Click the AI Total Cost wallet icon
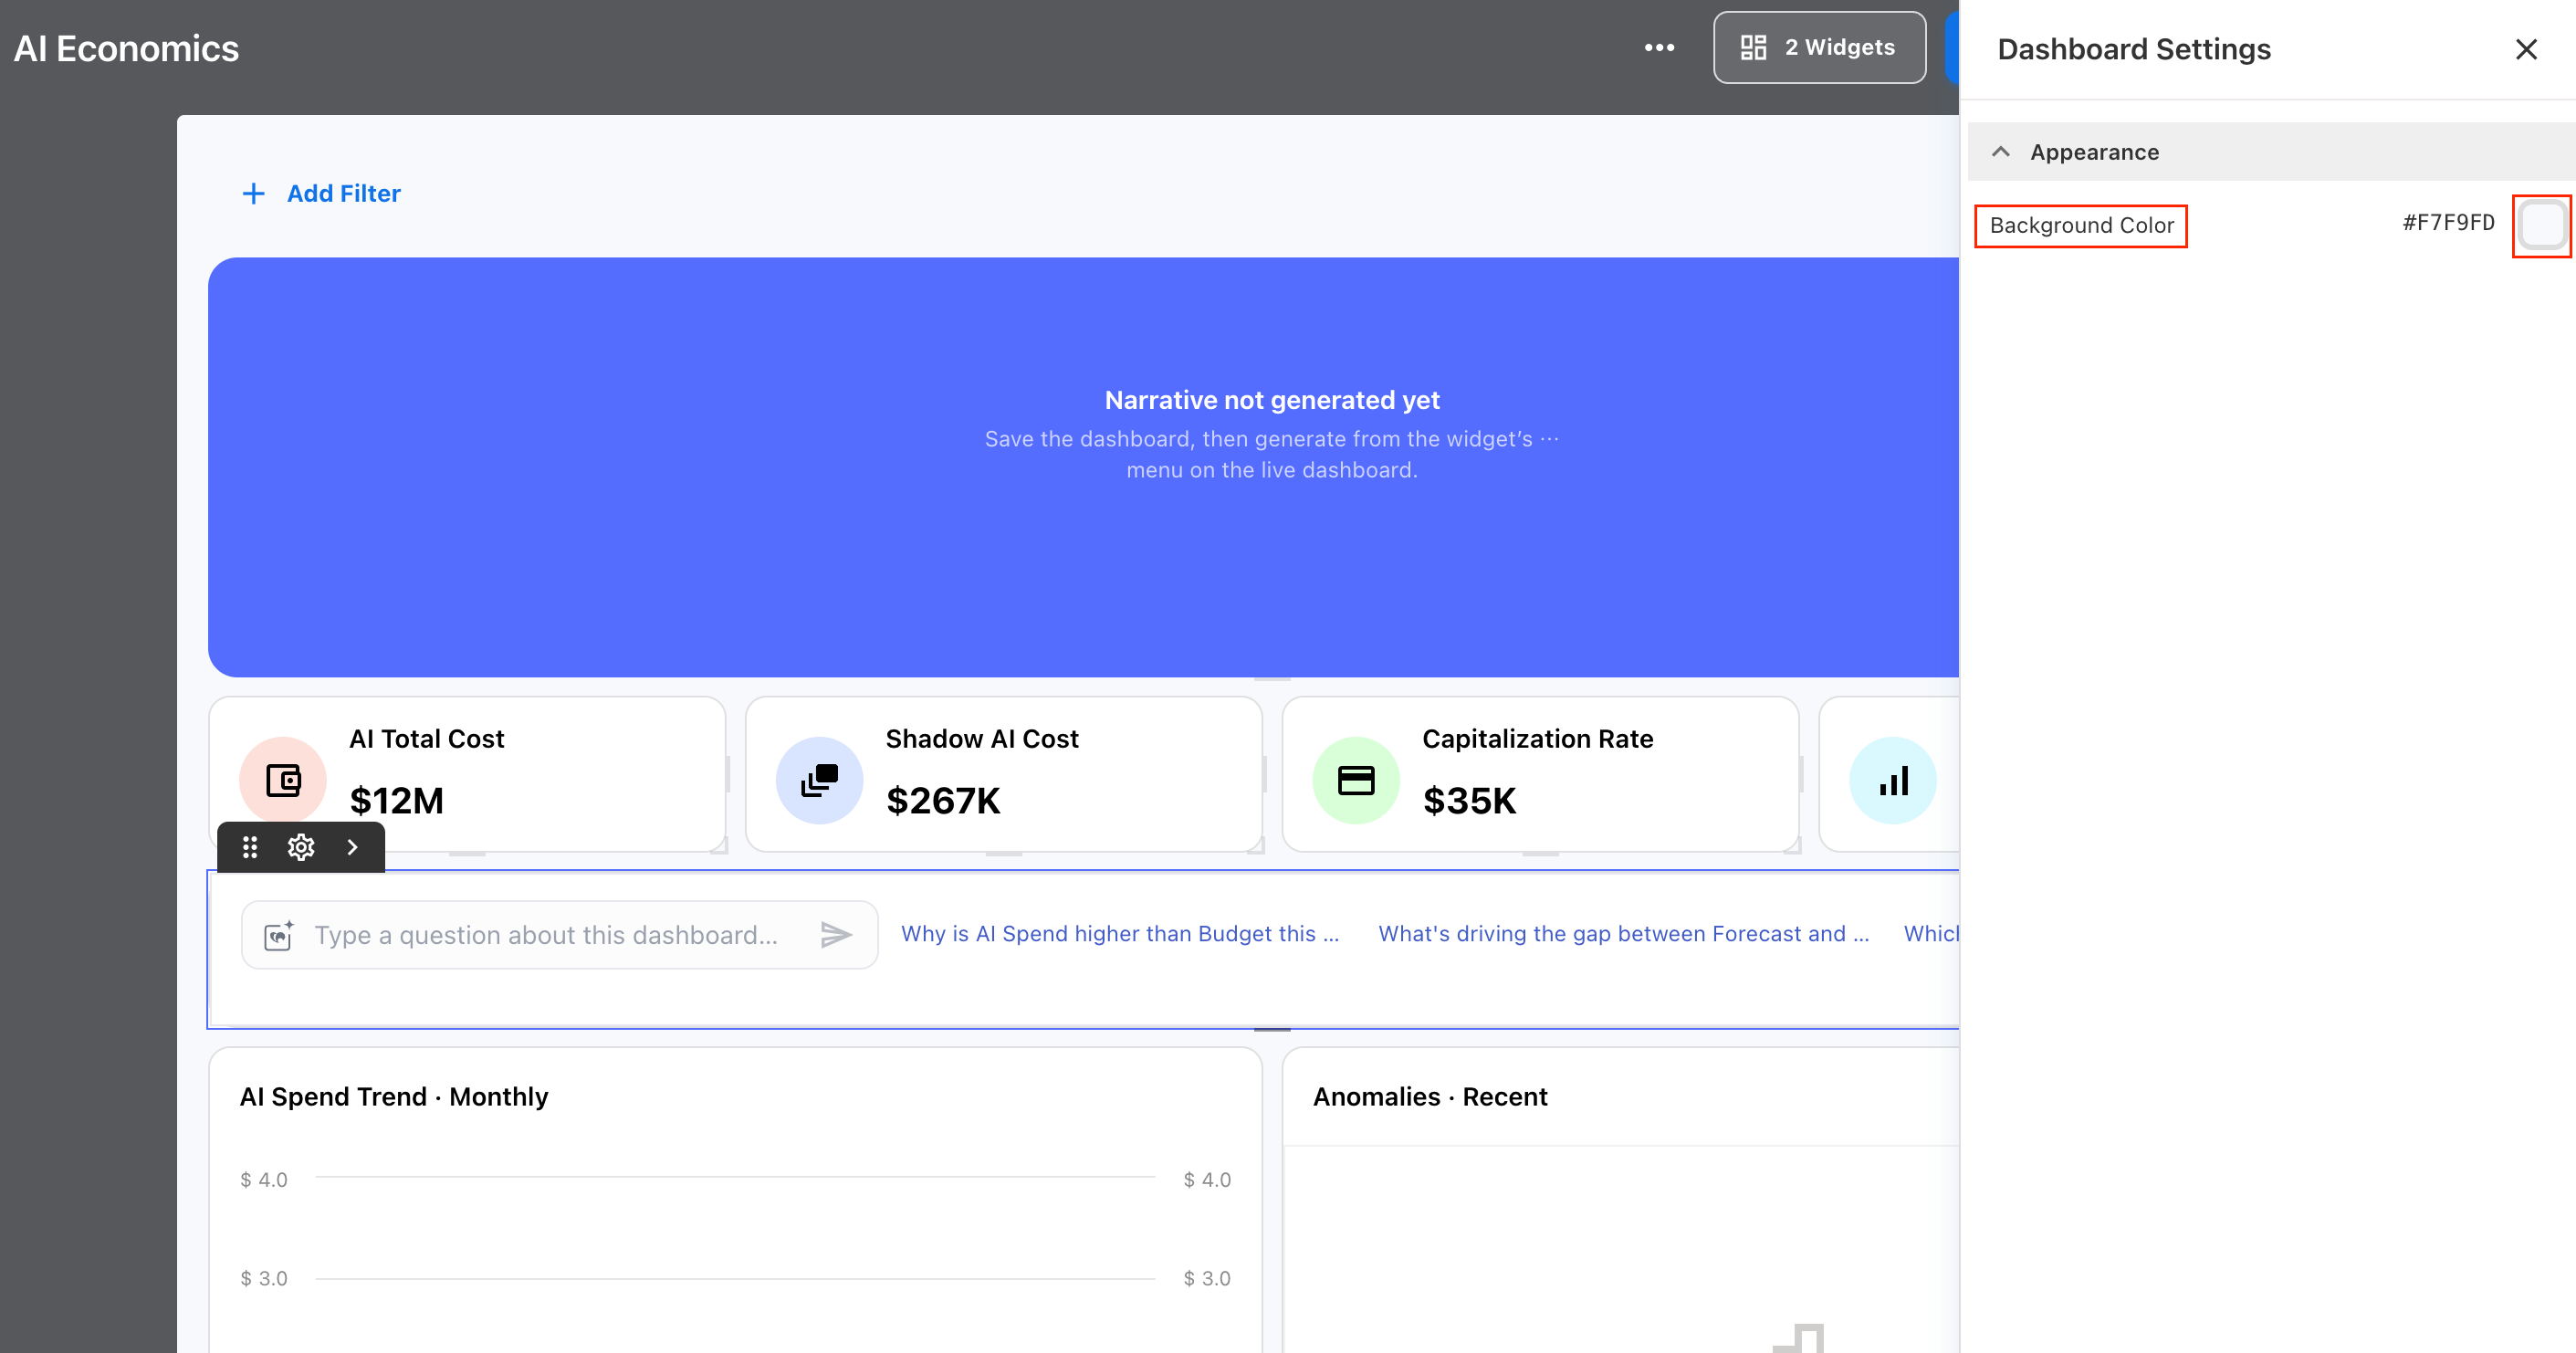Image resolution: width=2576 pixels, height=1353 pixels. point(283,780)
